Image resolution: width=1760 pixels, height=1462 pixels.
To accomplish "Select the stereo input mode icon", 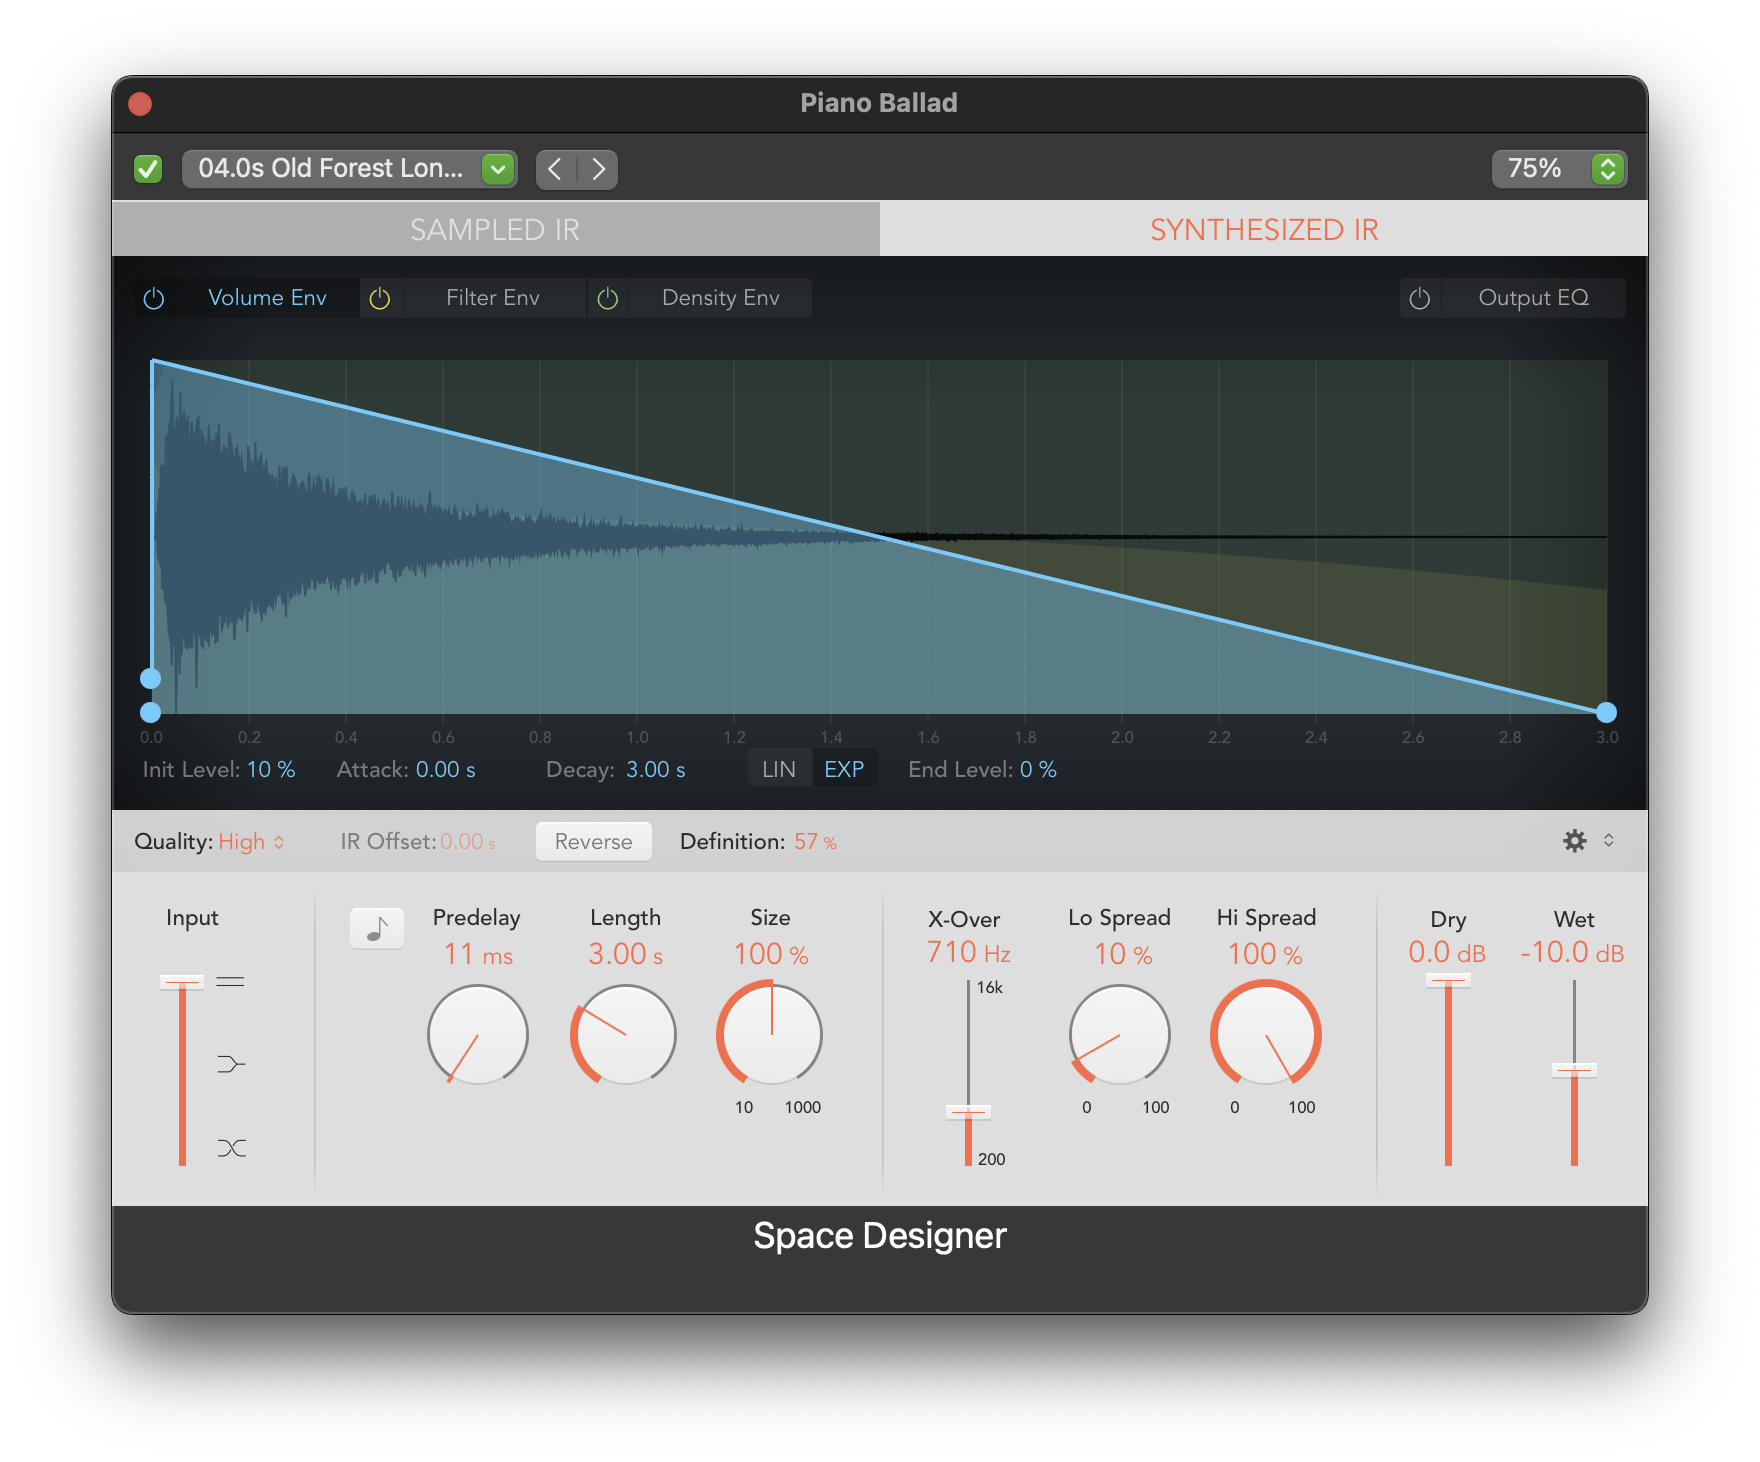I will click(x=231, y=982).
